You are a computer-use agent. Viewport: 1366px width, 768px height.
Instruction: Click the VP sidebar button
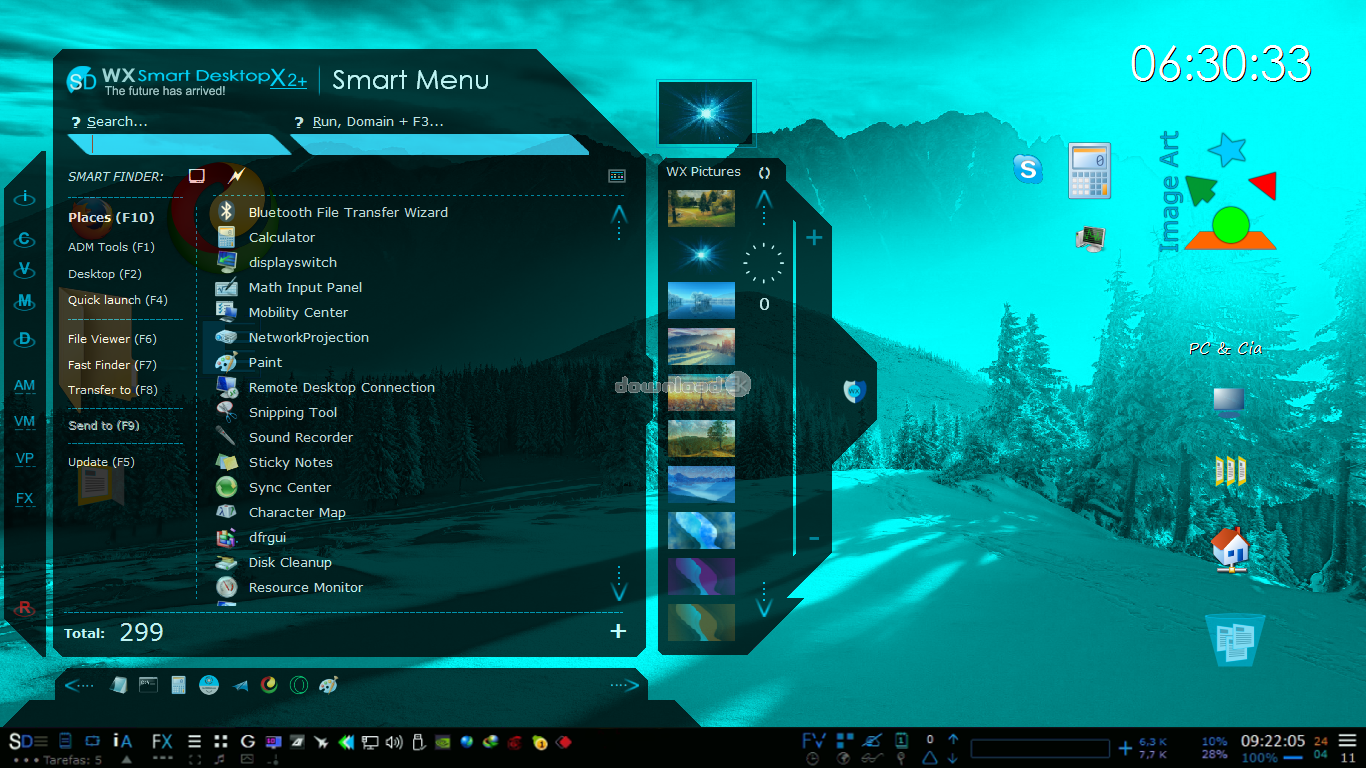click(x=25, y=459)
